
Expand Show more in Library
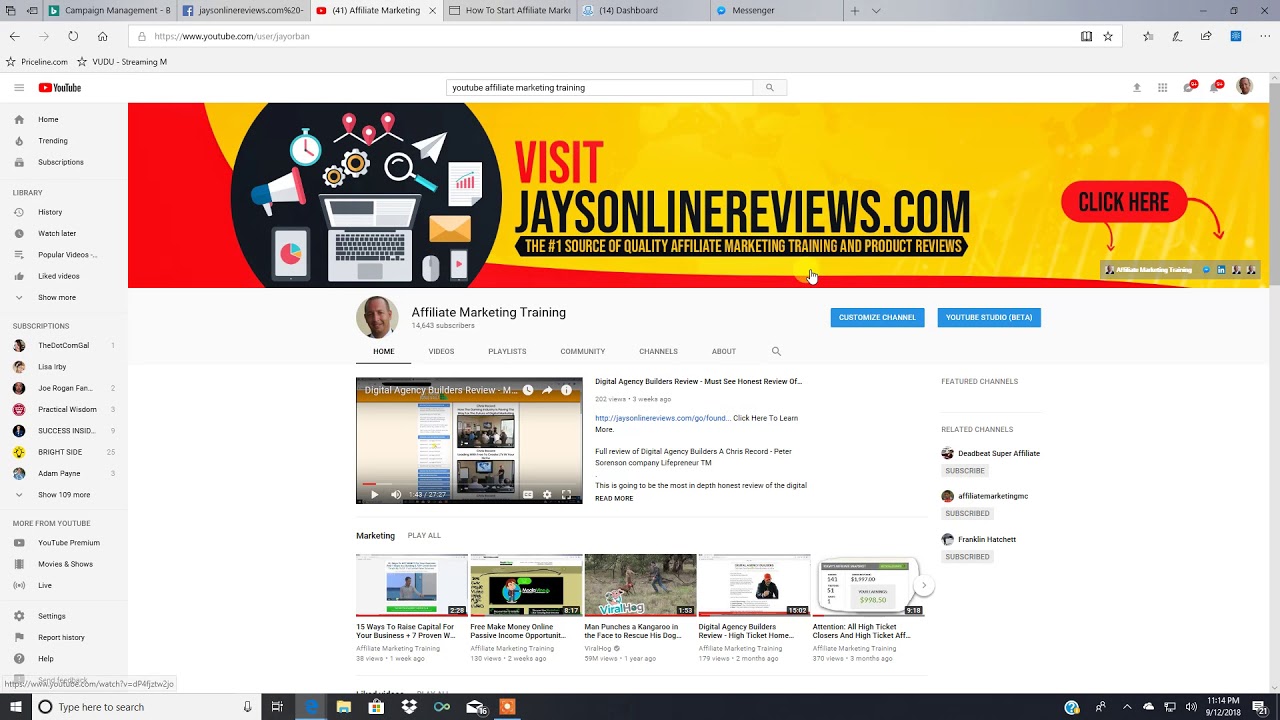click(64, 297)
